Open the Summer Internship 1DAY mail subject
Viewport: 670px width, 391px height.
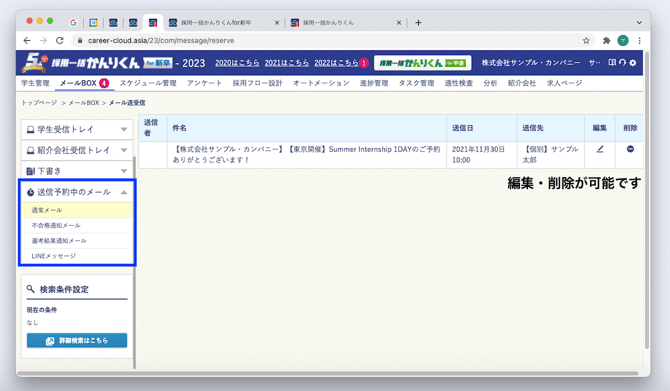point(306,154)
